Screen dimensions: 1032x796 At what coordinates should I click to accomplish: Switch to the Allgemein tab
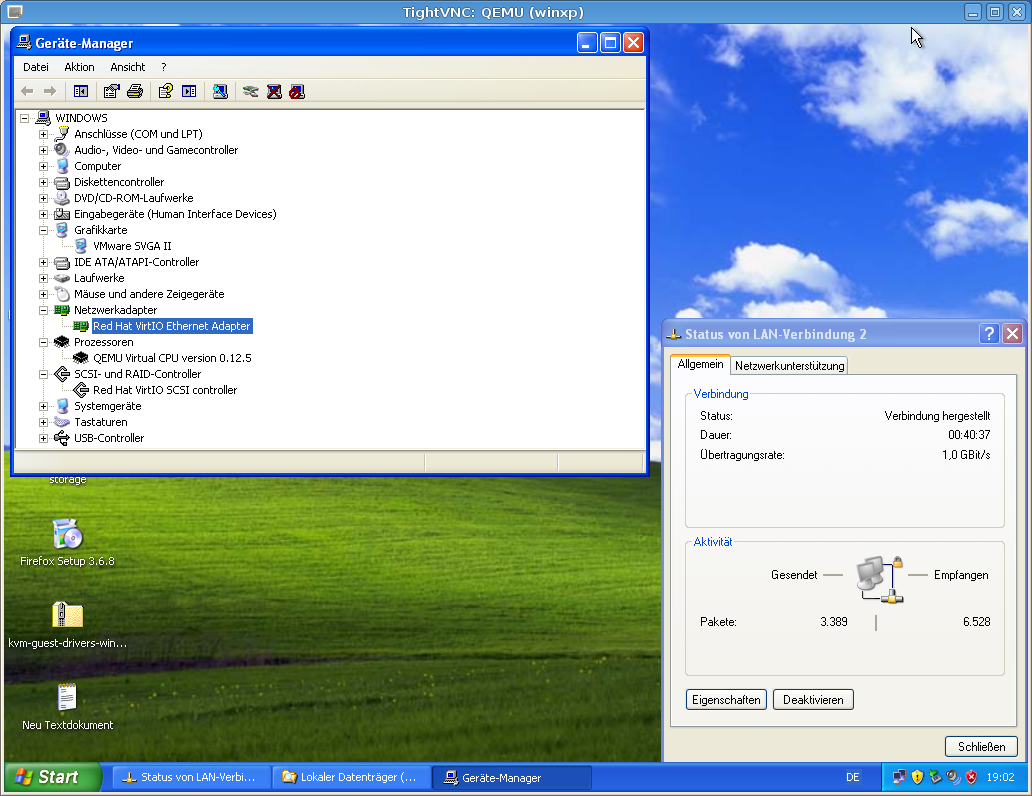click(x=700, y=364)
